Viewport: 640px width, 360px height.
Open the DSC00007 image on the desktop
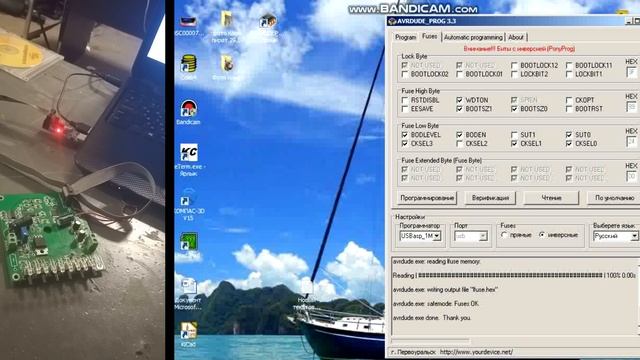(x=188, y=24)
